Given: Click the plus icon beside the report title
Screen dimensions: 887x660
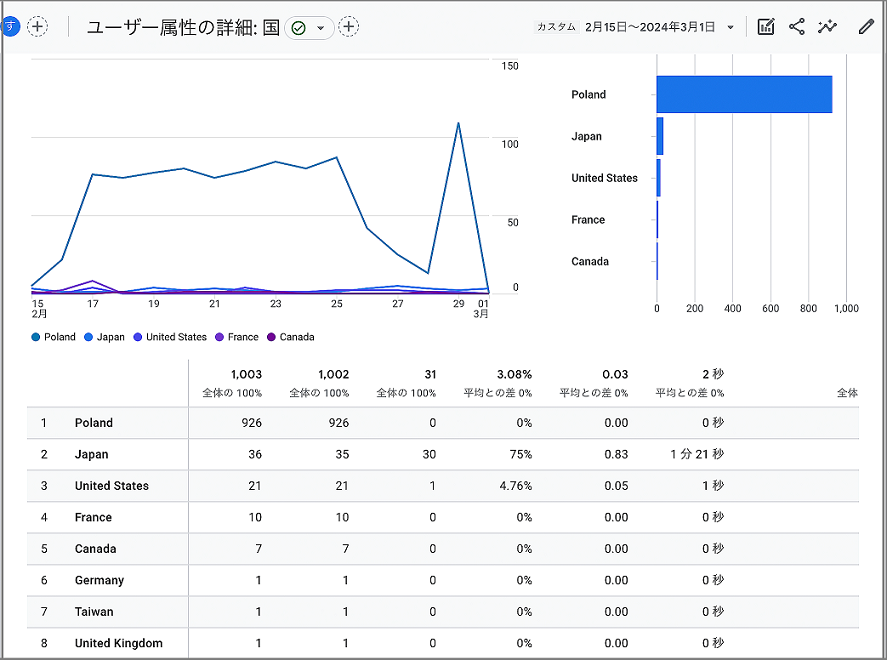Looking at the screenshot, I should [x=348, y=27].
